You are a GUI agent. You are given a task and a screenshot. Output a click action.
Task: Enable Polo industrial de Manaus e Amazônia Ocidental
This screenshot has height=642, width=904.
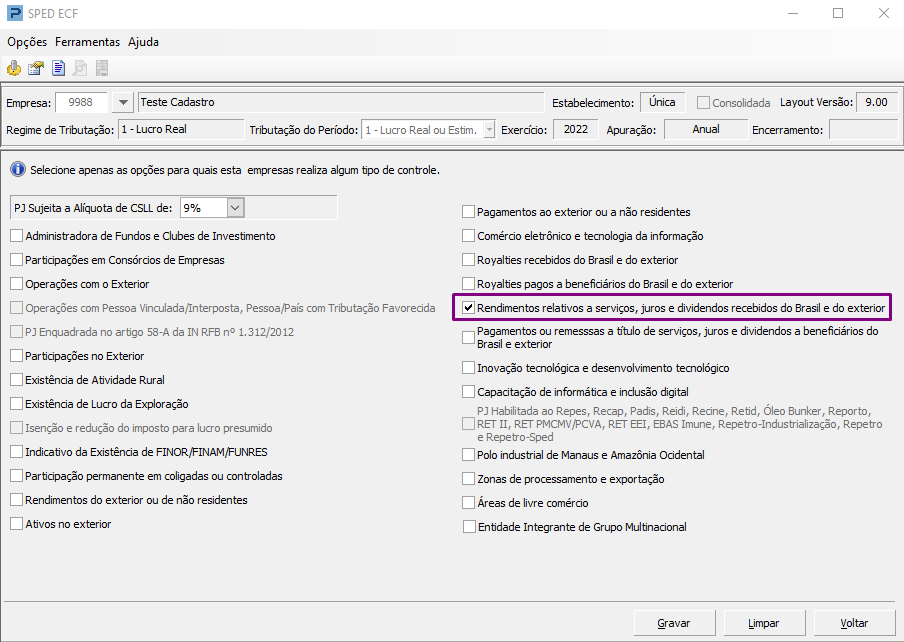468,455
